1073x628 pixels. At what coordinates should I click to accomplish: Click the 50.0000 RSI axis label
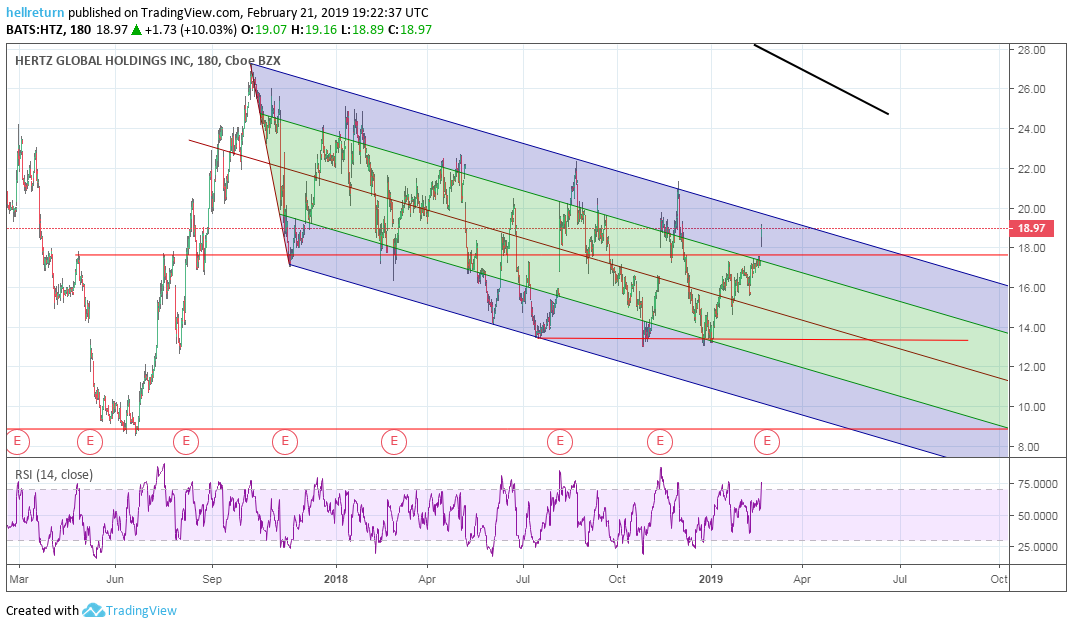[x=1038, y=516]
